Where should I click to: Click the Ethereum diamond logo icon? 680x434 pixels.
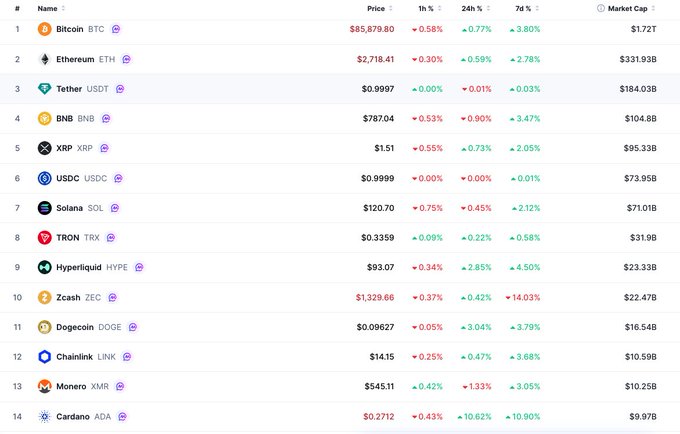(44, 59)
